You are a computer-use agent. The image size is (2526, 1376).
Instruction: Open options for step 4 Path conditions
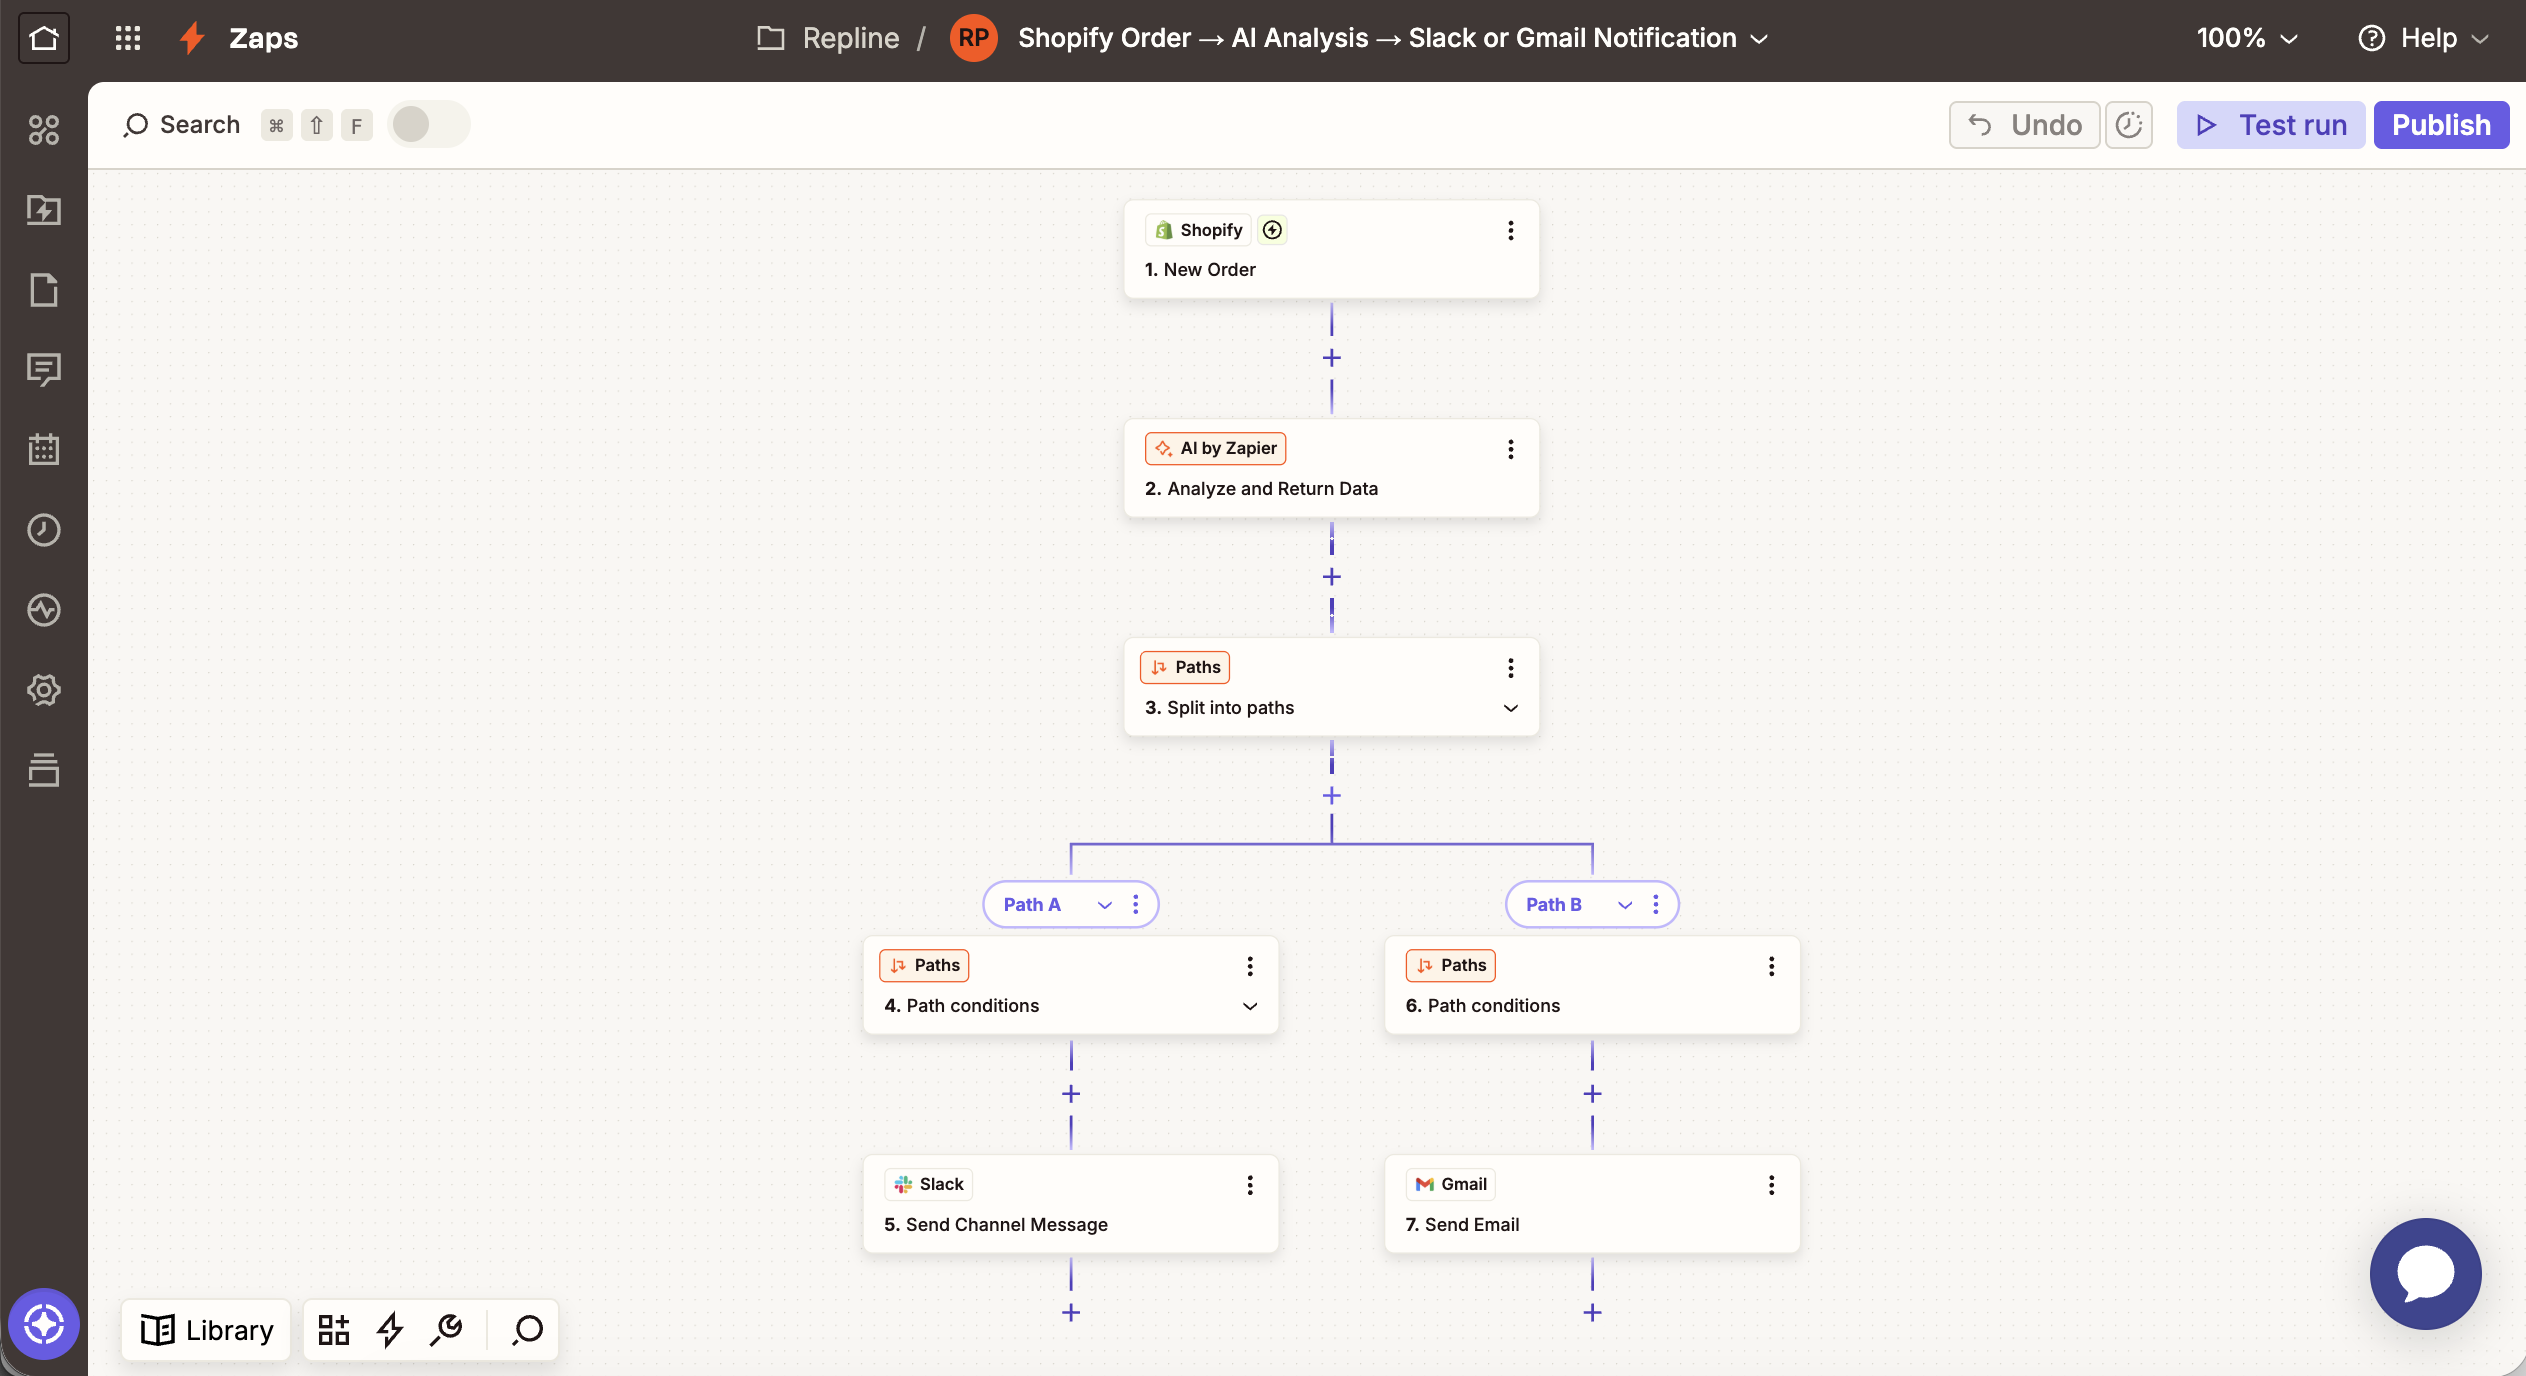(x=1250, y=966)
